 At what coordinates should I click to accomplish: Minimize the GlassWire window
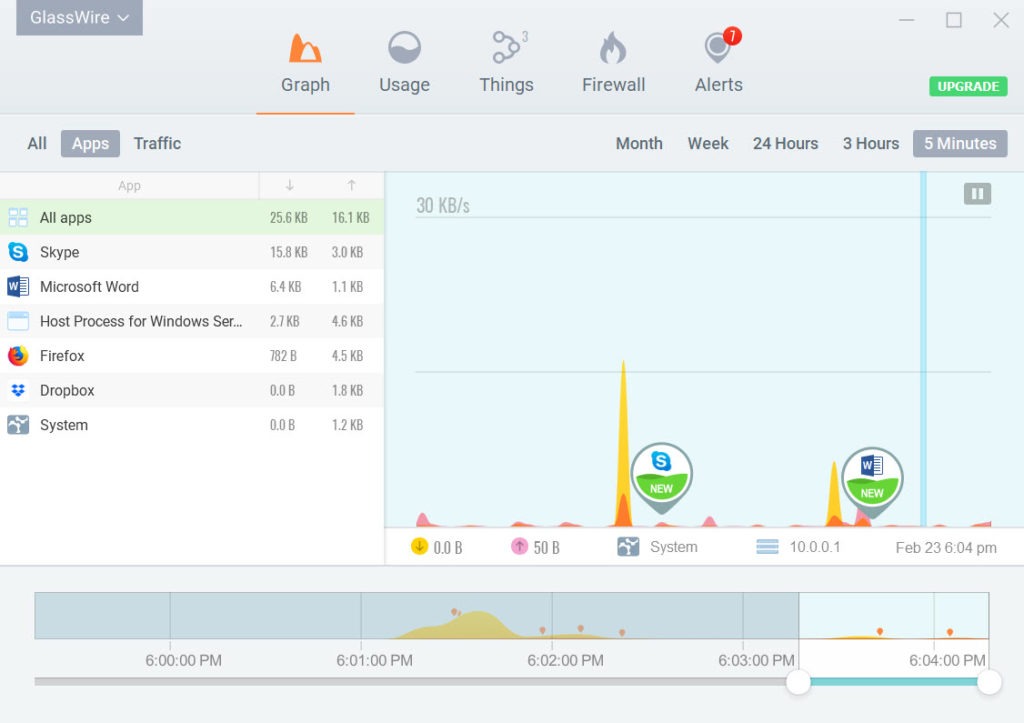tap(906, 20)
